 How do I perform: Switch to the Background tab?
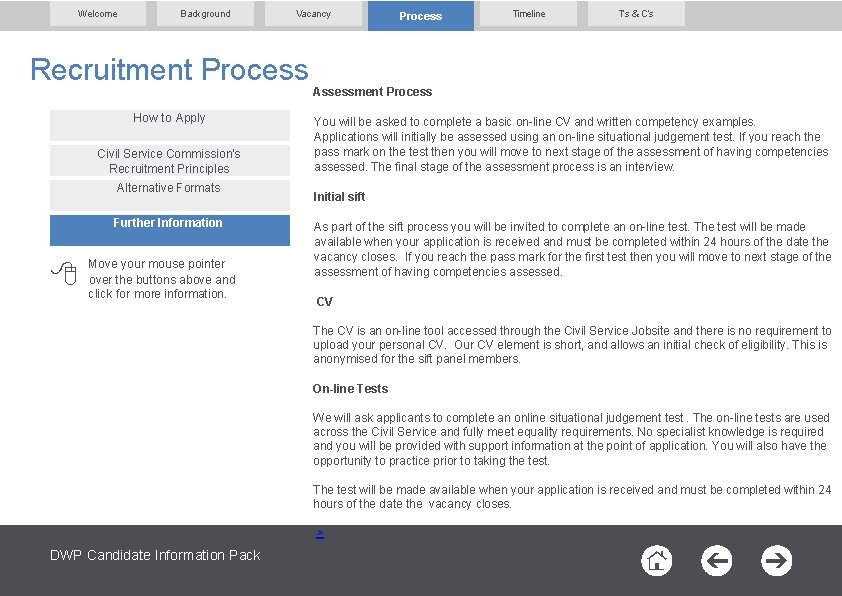pyautogui.click(x=205, y=13)
